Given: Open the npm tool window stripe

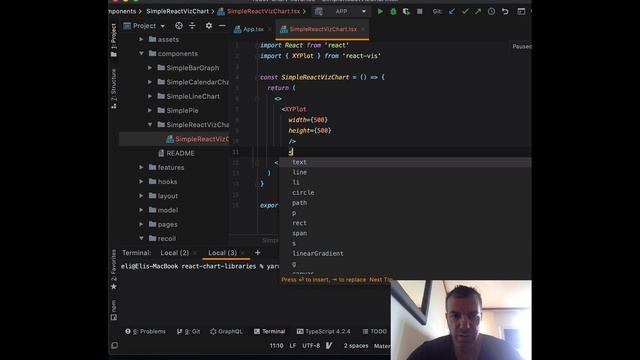Looking at the screenshot, I should tap(114, 310).
